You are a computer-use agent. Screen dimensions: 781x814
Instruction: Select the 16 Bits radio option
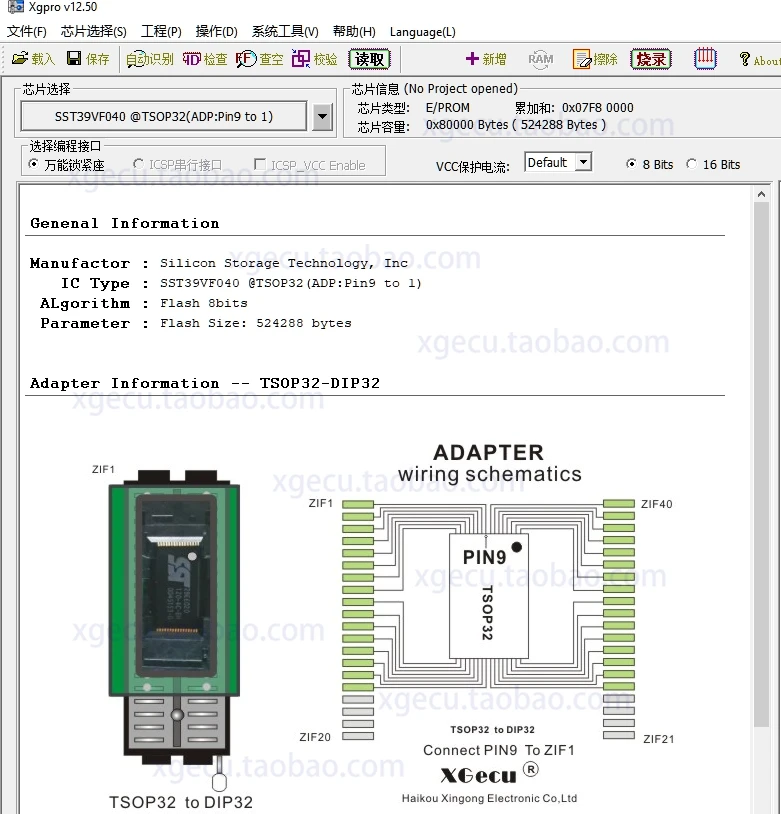pyautogui.click(x=692, y=164)
